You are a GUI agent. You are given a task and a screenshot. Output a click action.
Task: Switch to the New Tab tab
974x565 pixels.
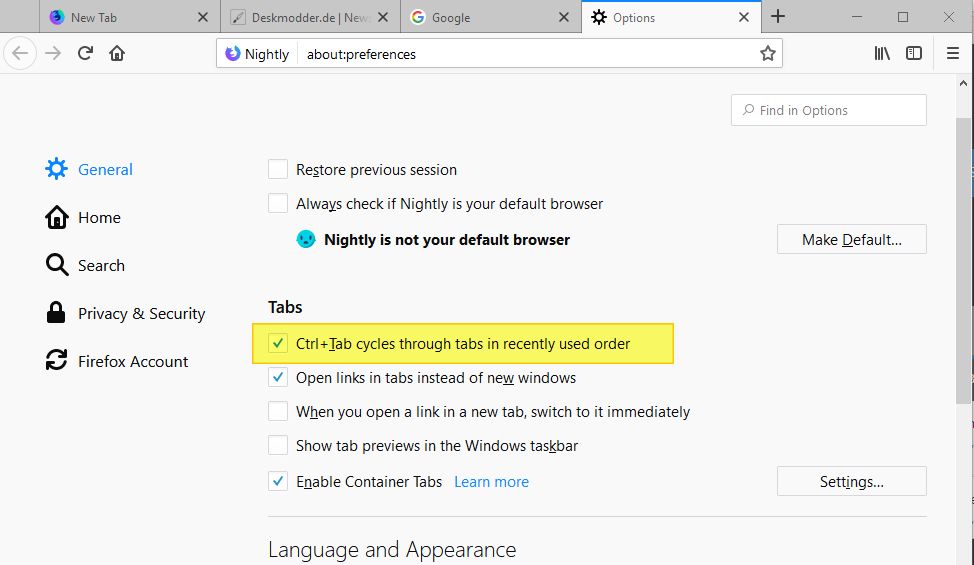(x=130, y=17)
